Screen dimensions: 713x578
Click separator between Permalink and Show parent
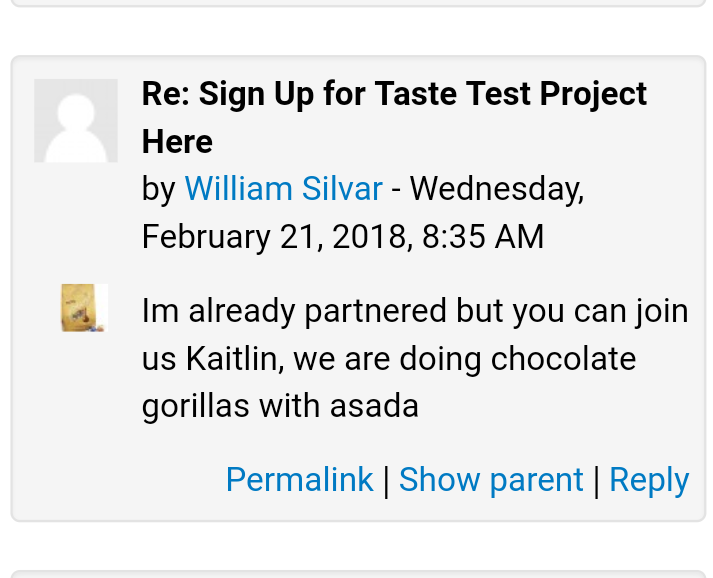[387, 480]
